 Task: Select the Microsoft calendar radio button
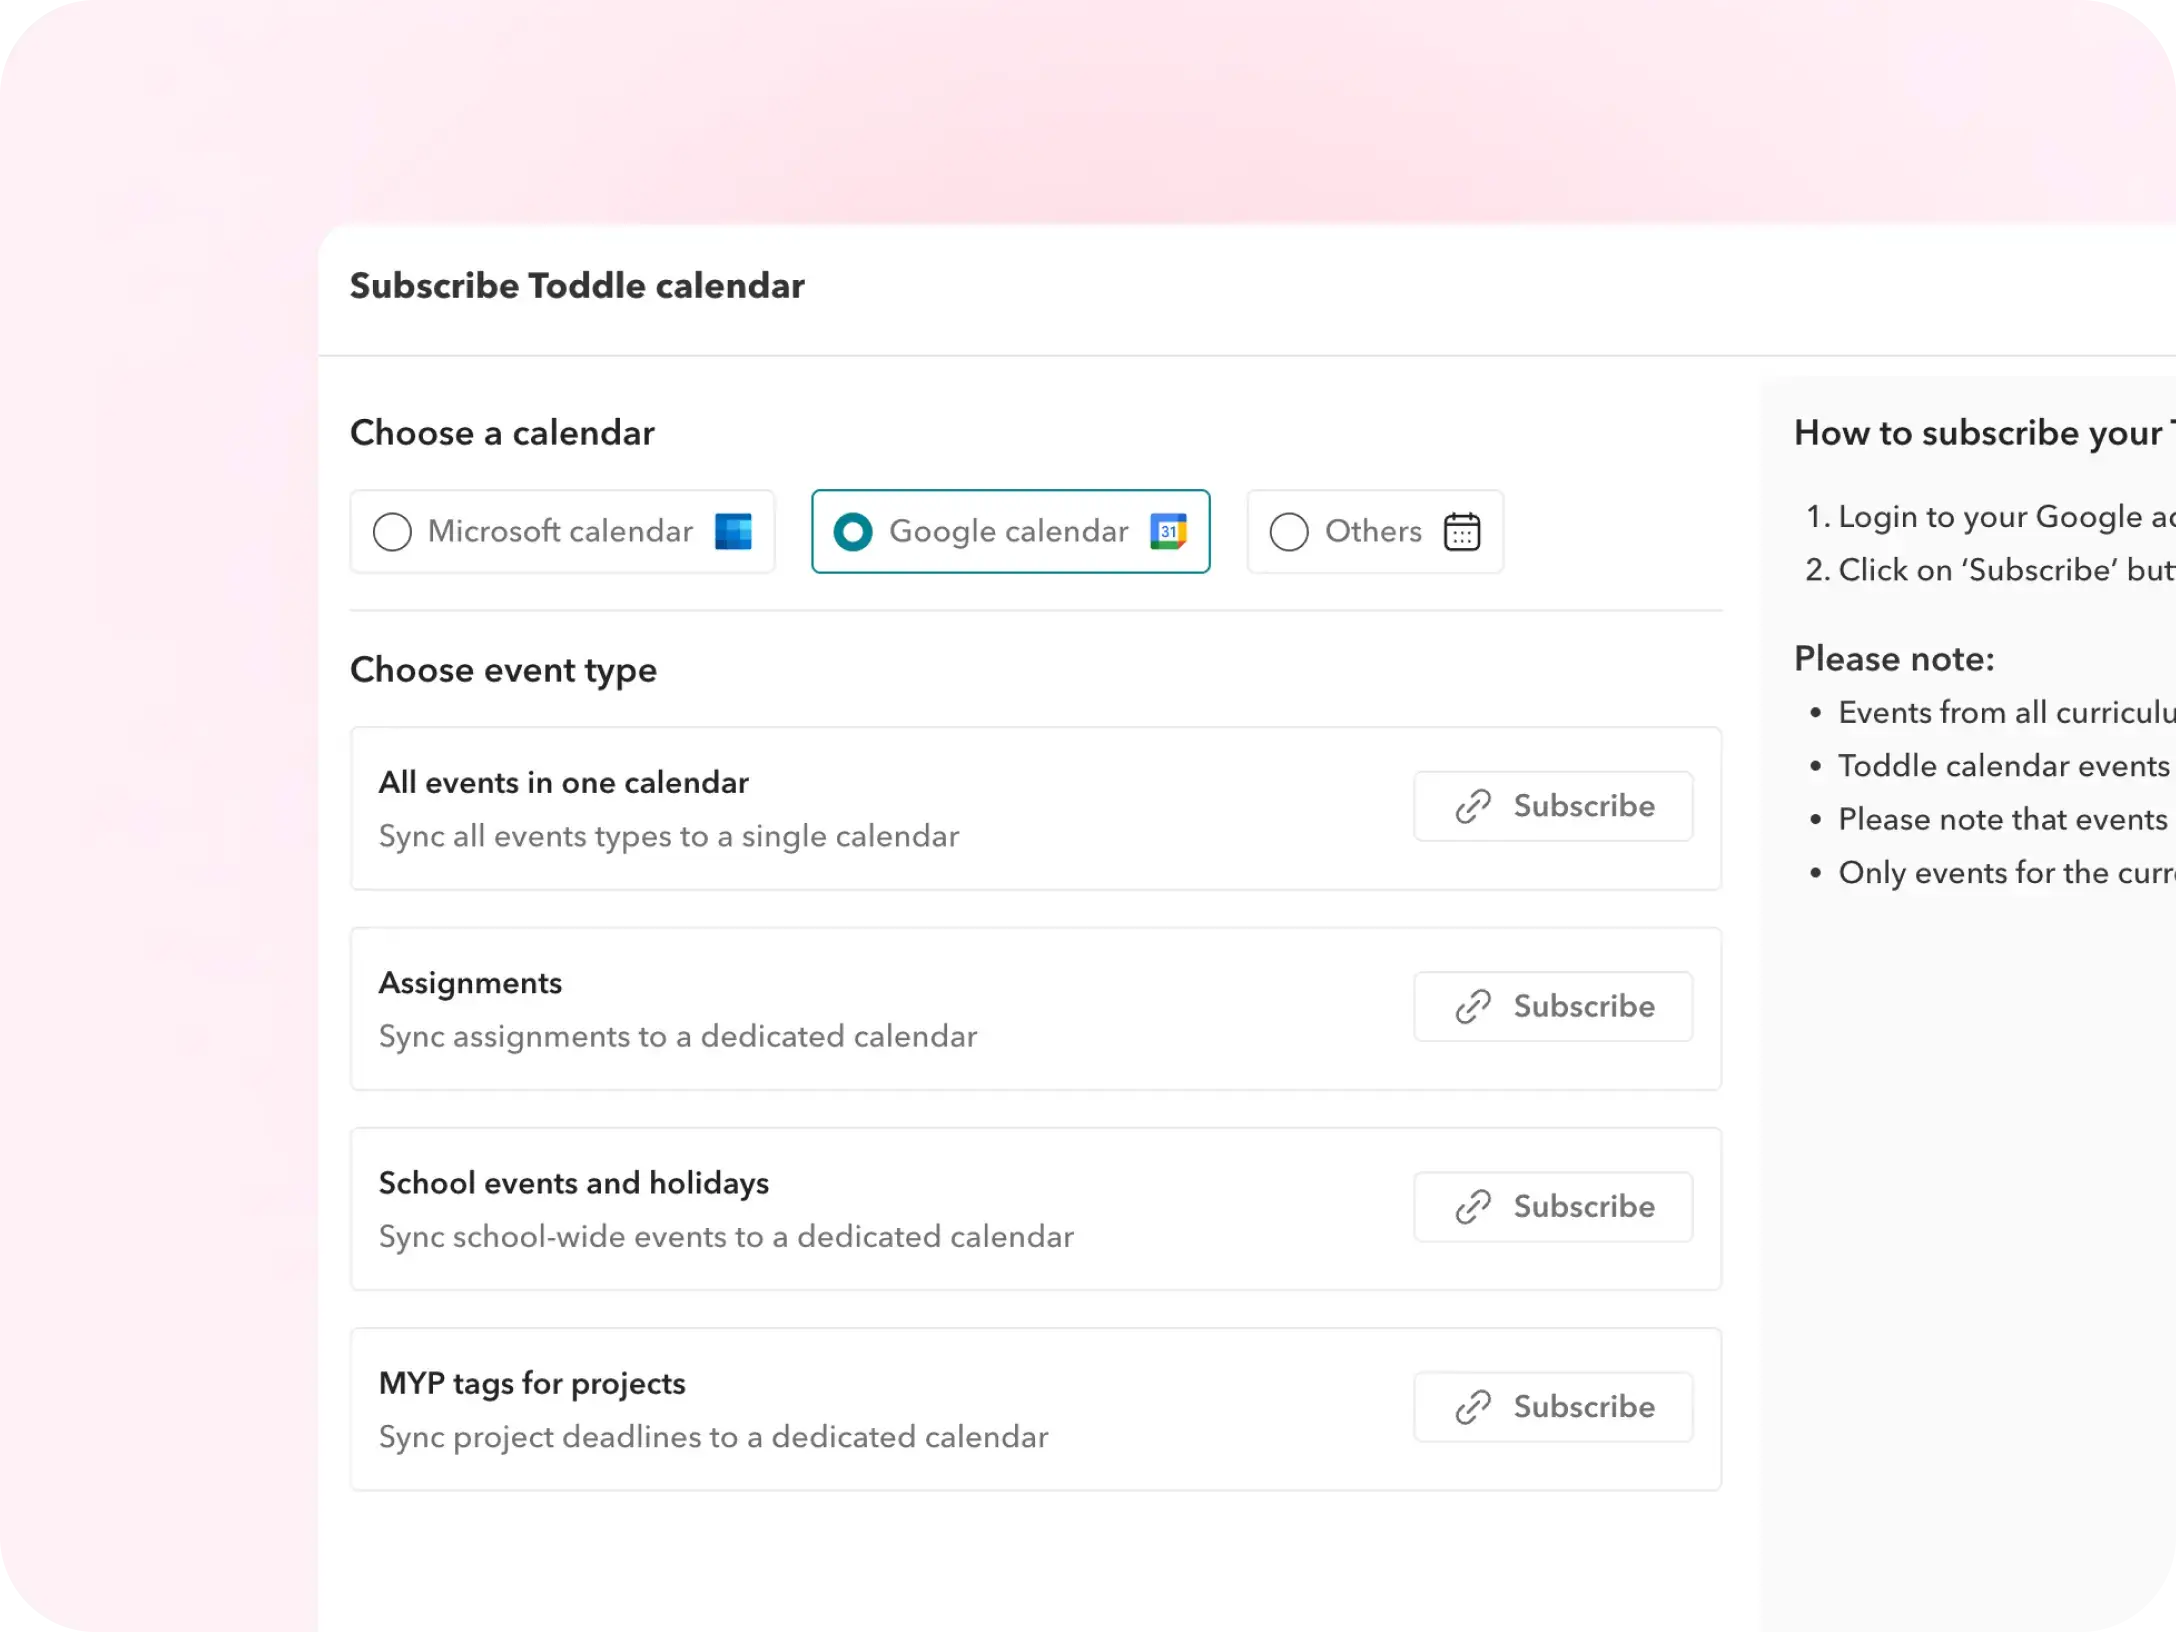coord(392,532)
